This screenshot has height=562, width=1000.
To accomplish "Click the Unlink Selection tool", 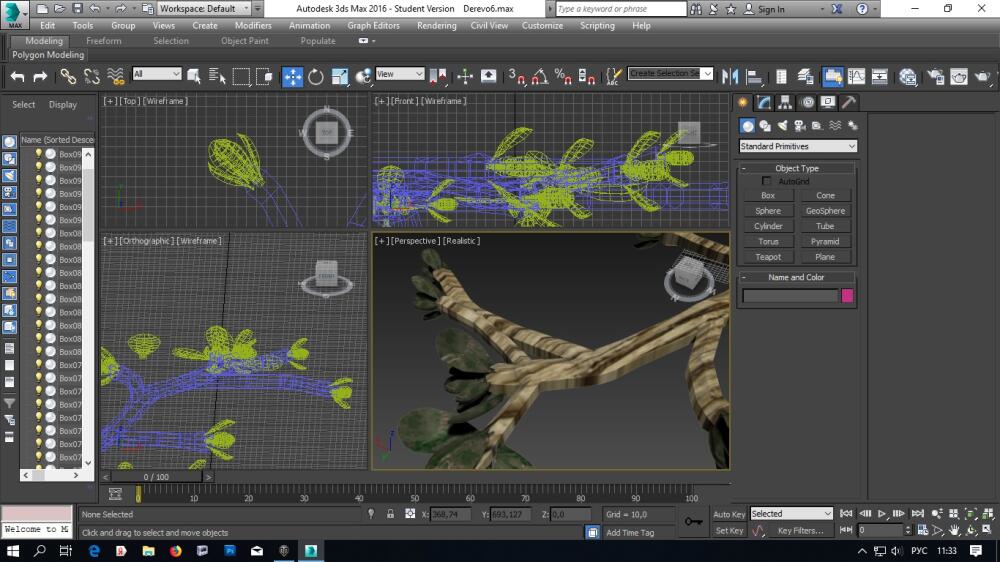I will point(91,77).
